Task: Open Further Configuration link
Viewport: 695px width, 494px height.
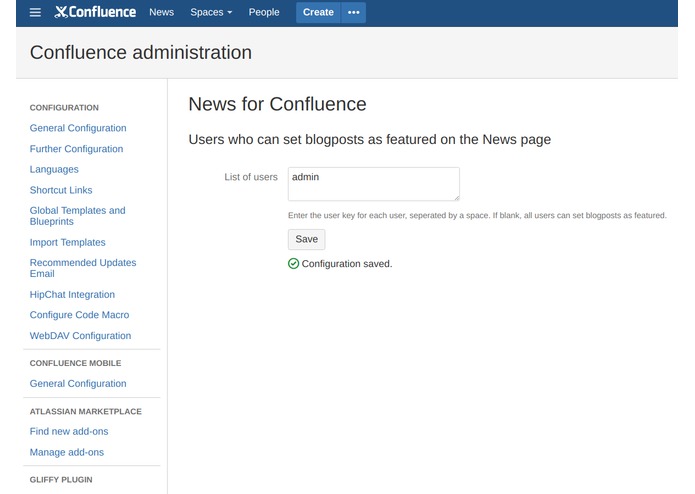Action: pos(76,149)
